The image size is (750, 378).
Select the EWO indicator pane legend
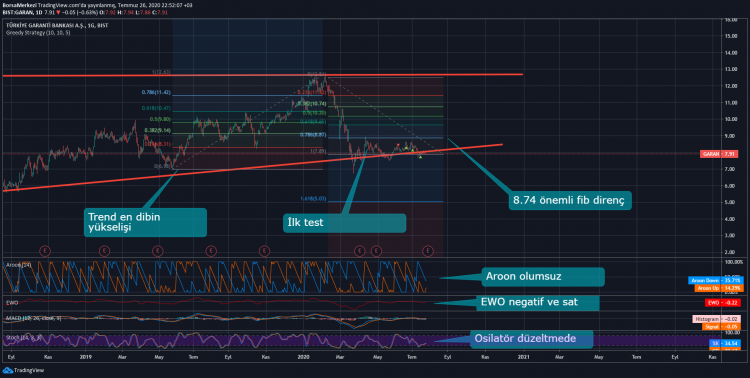coord(12,303)
